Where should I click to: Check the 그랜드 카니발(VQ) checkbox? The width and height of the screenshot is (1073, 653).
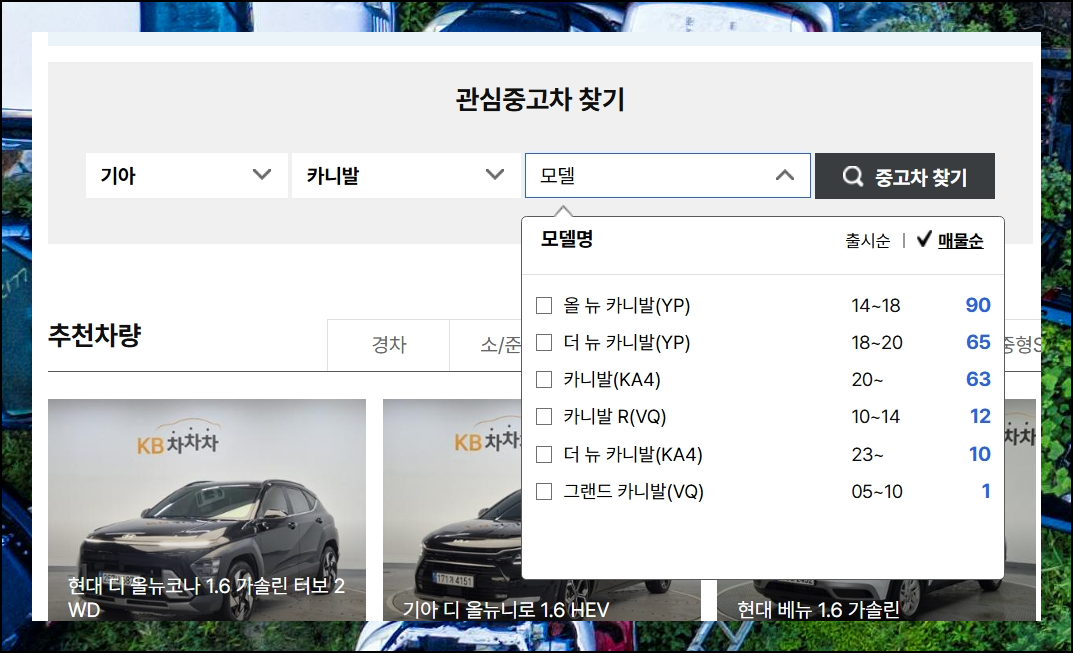pos(544,491)
